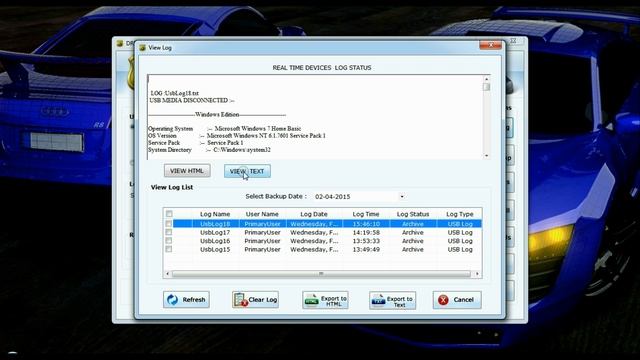
Task: Click the 13:49:49 log time cell
Action: [366, 249]
